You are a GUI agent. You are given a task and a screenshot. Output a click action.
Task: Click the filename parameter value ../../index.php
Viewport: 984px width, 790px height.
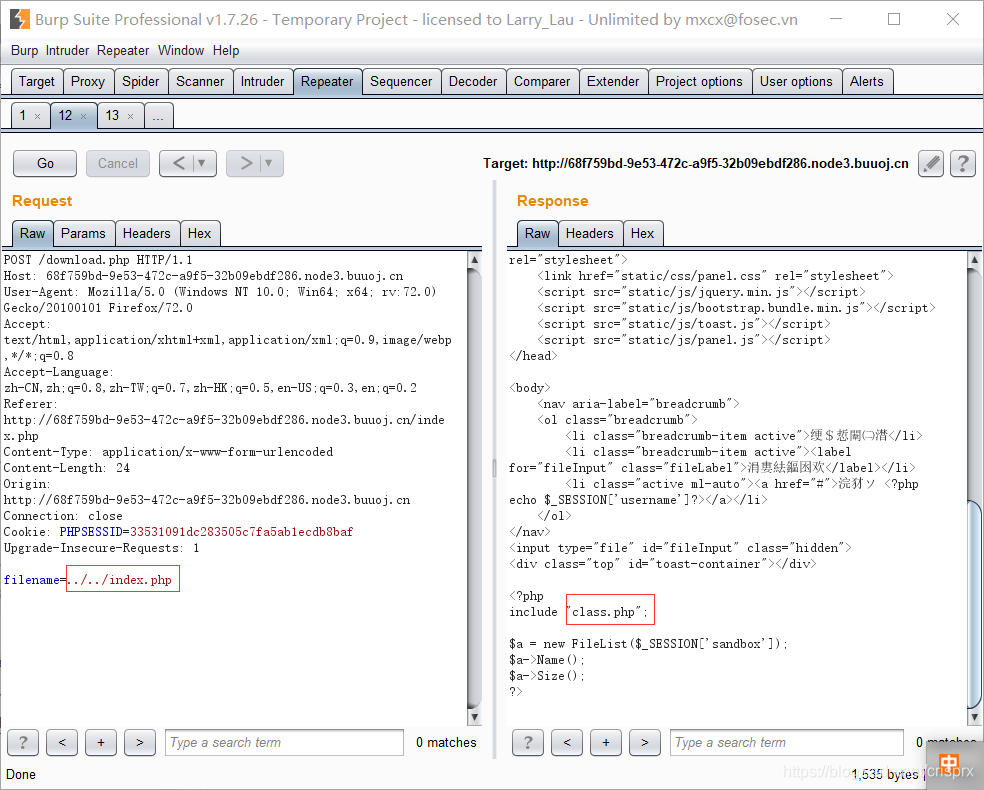tap(119, 580)
